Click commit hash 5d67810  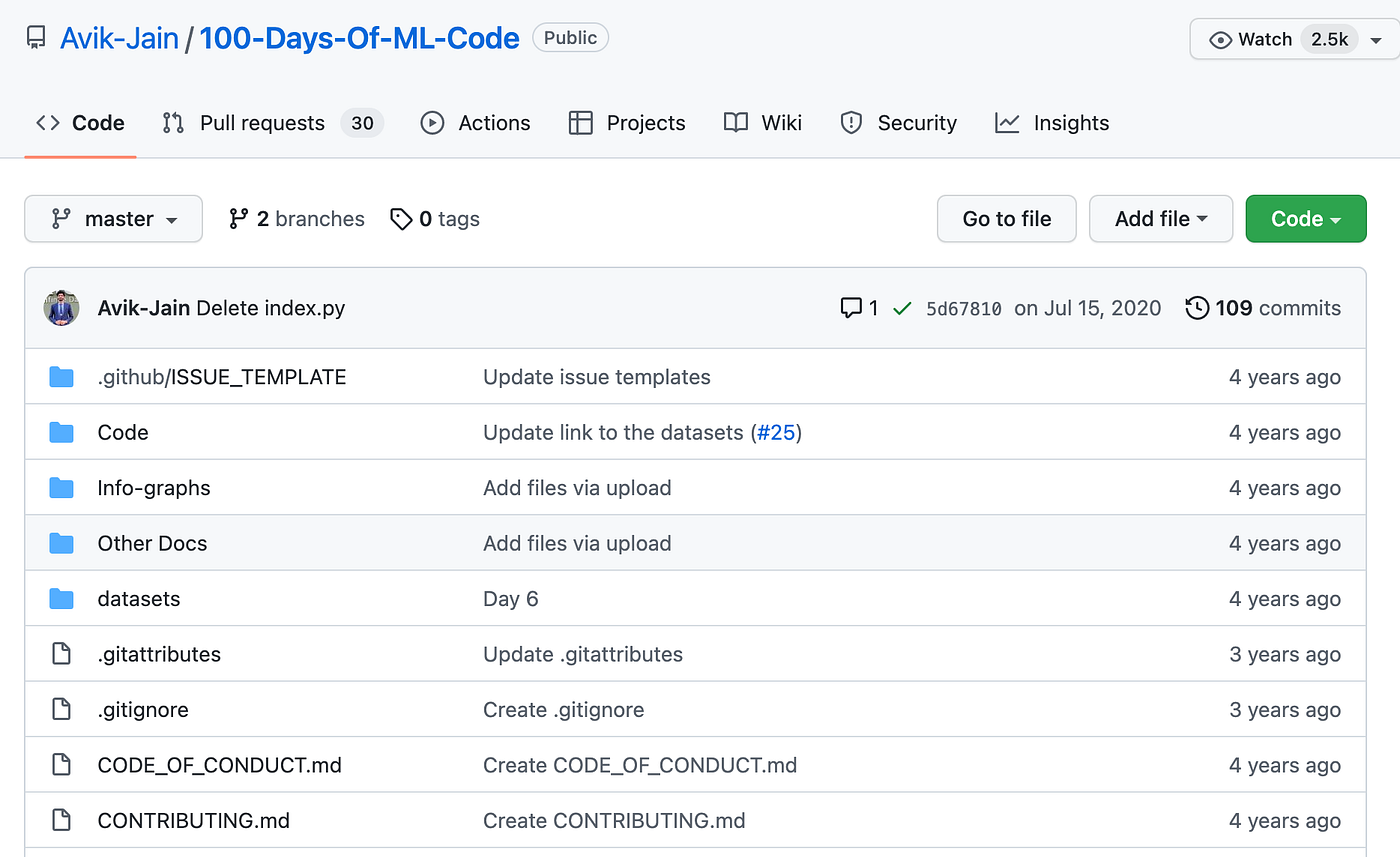pyautogui.click(x=963, y=308)
